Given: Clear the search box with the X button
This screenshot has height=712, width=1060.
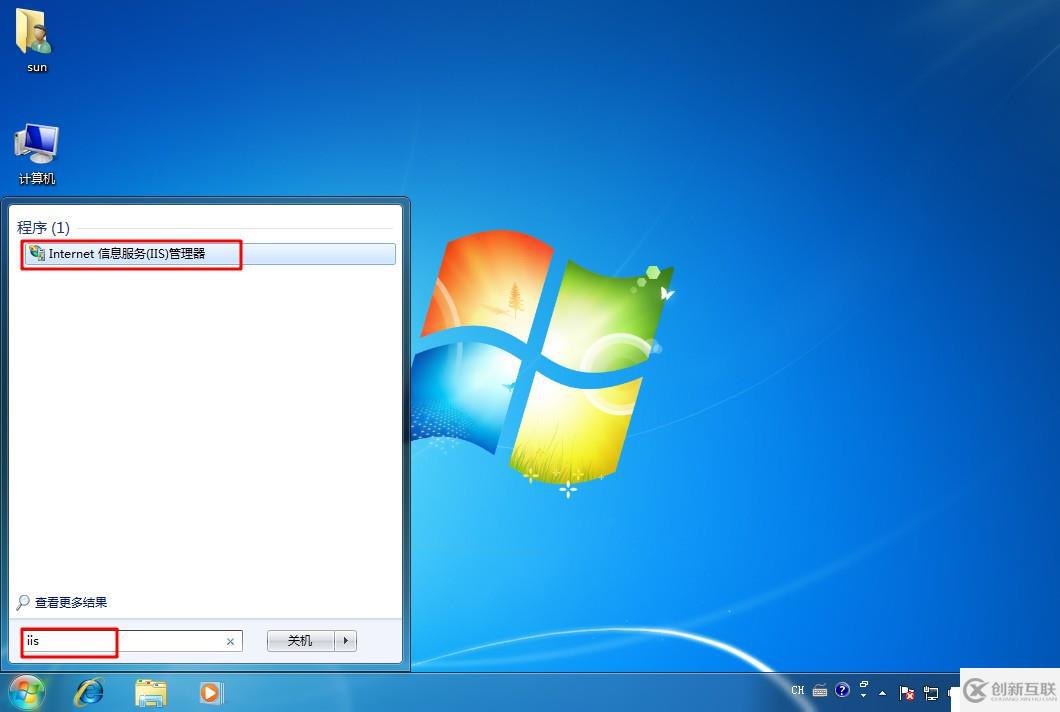Looking at the screenshot, I should click(x=230, y=642).
